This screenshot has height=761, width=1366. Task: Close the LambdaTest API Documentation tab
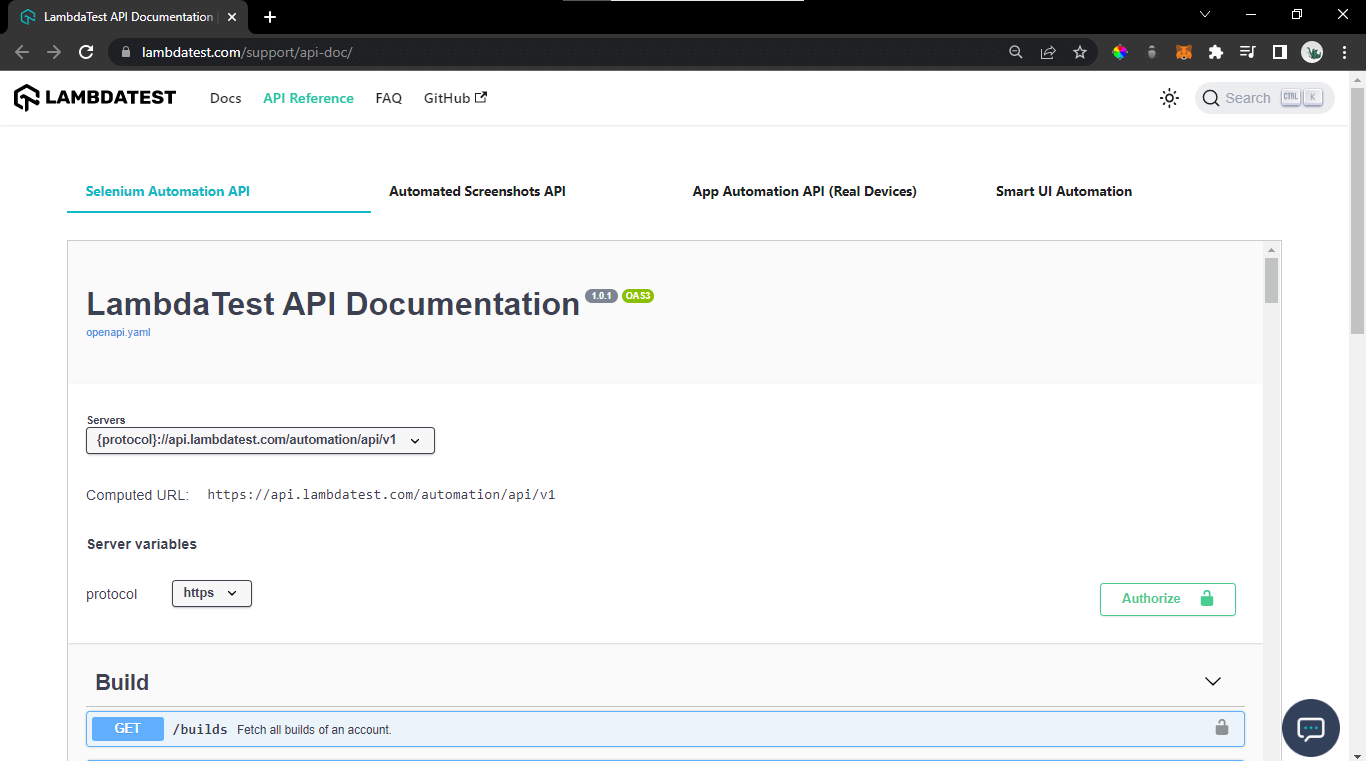tap(231, 17)
